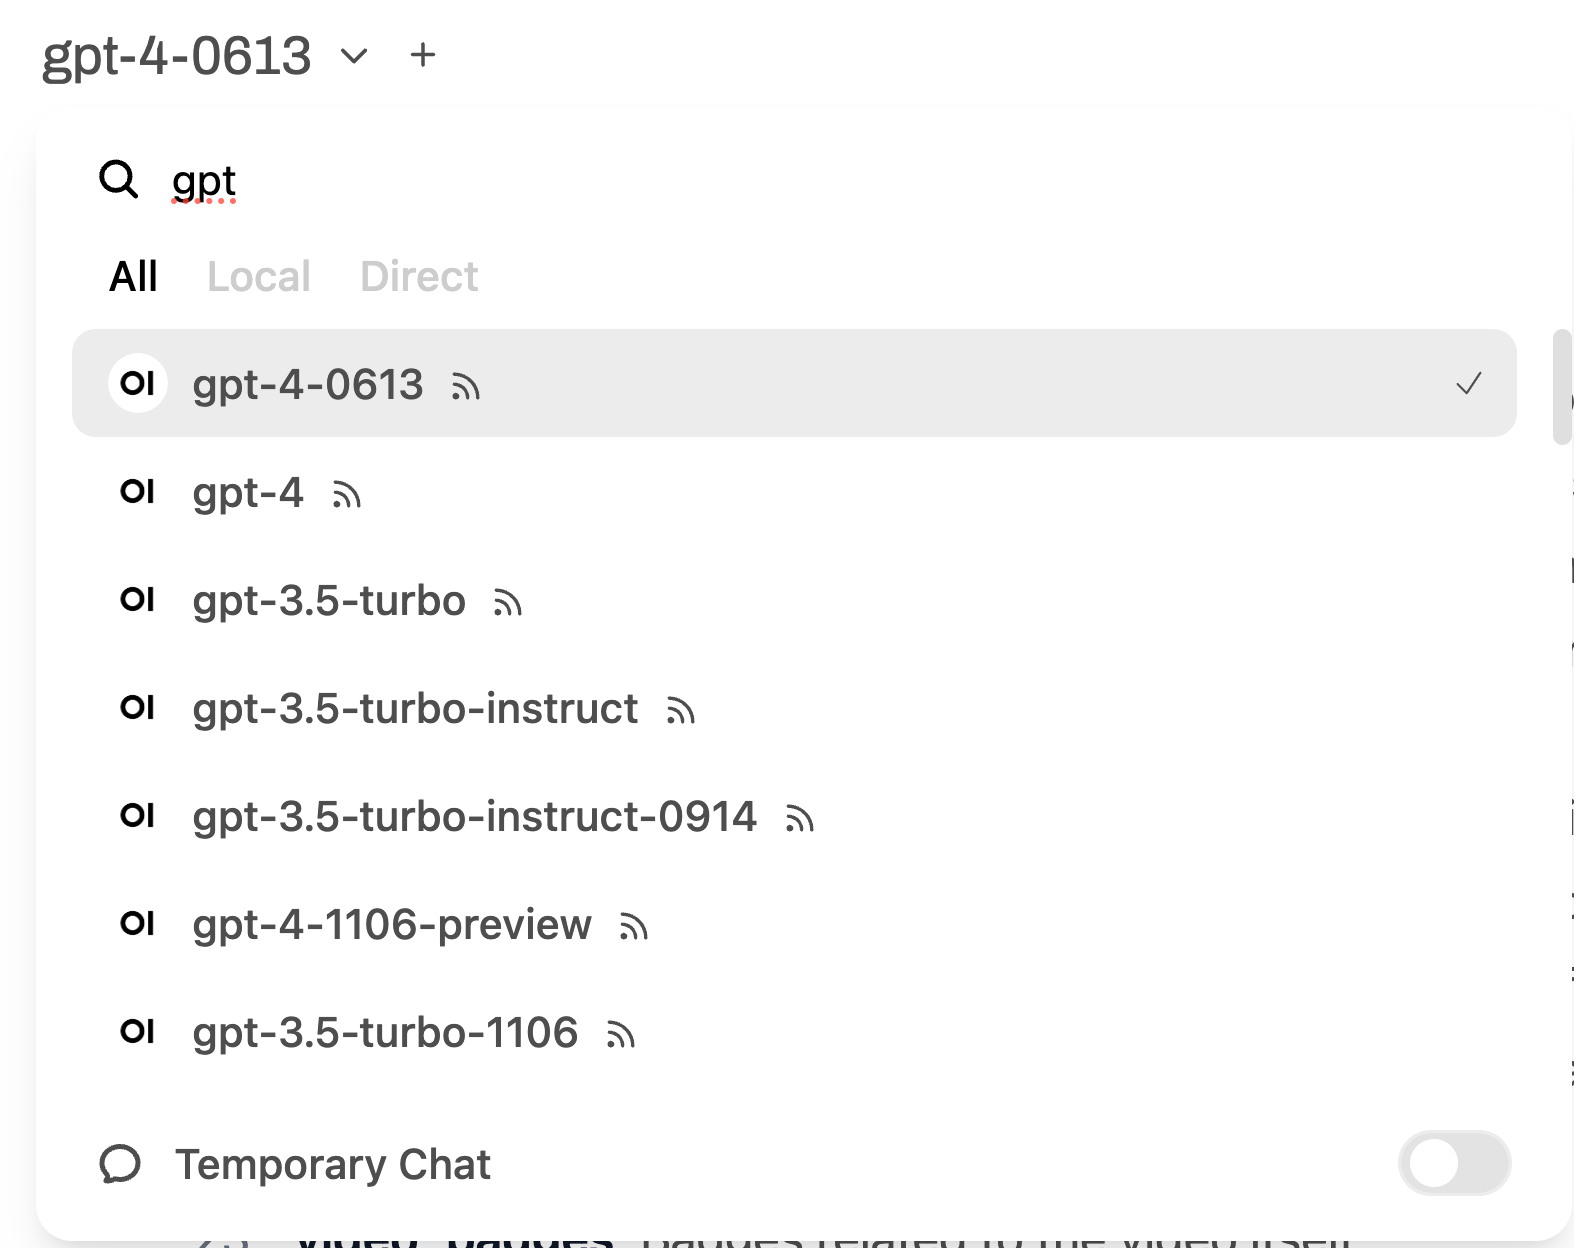Click the signal icon beside gpt-3.5-turbo
Screen dimensions: 1574x1248
(508, 603)
